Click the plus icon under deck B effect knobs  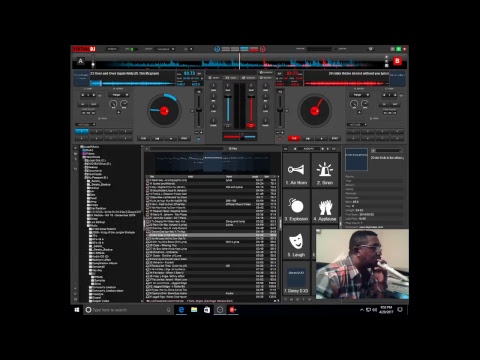pyautogui.click(x=359, y=112)
